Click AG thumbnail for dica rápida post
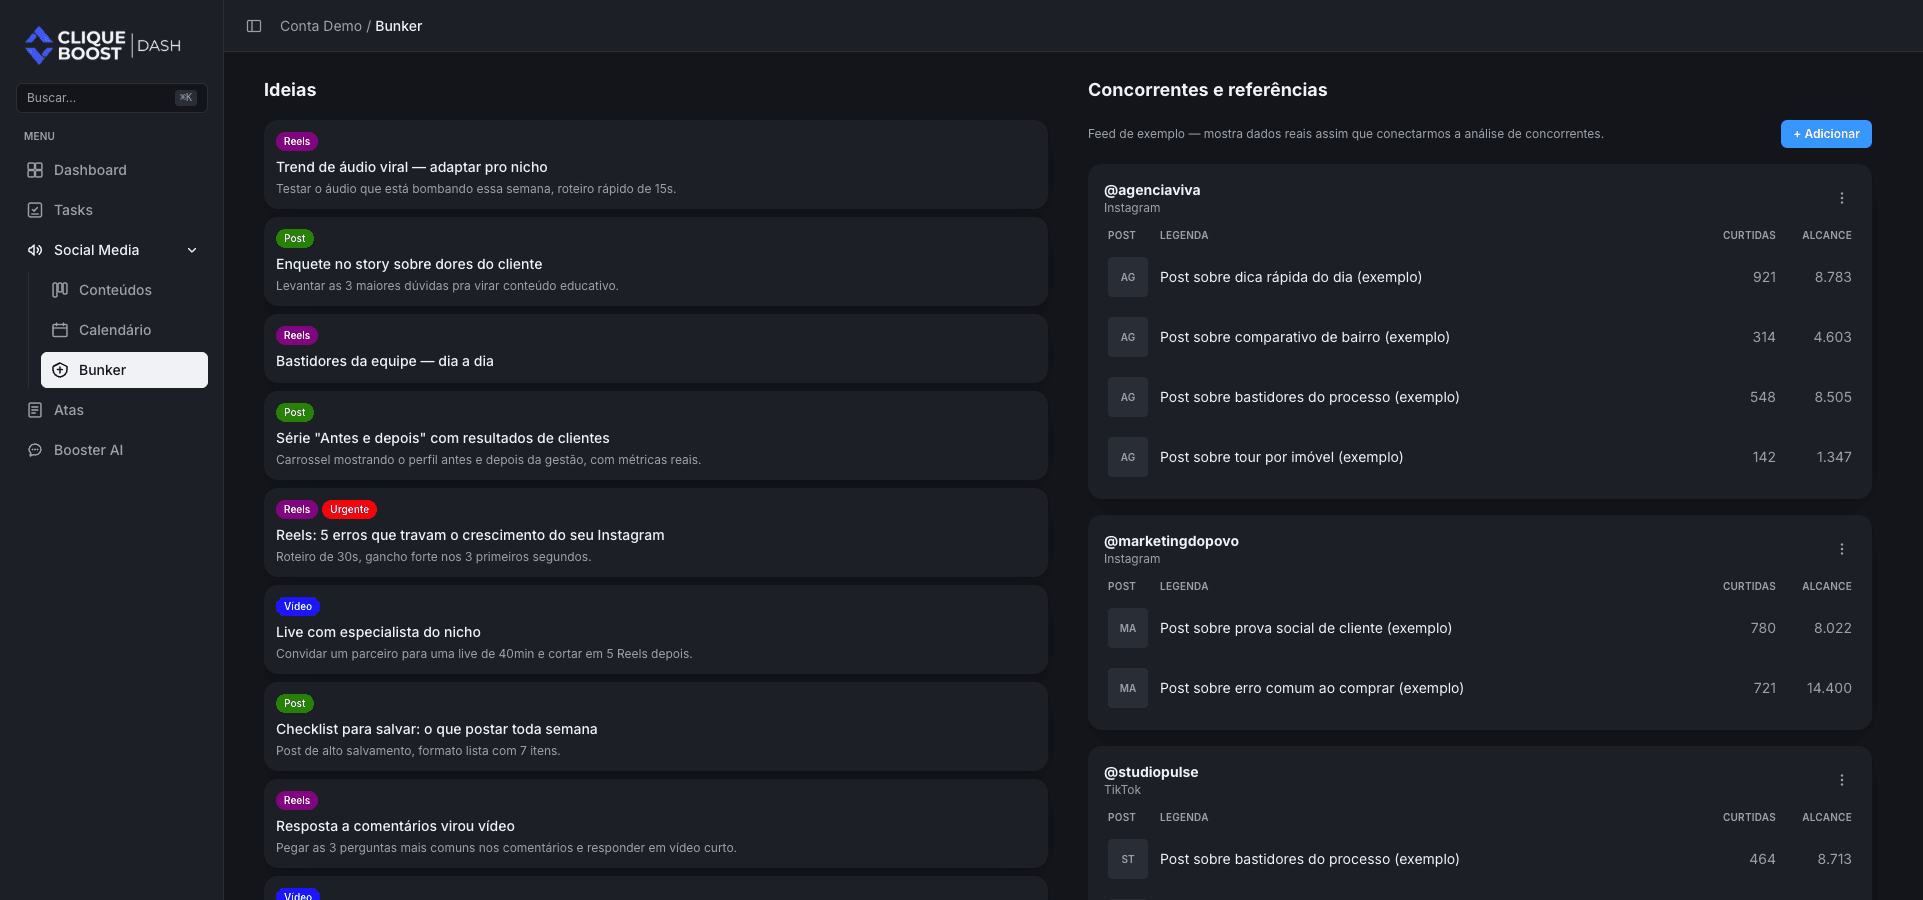 (1128, 277)
